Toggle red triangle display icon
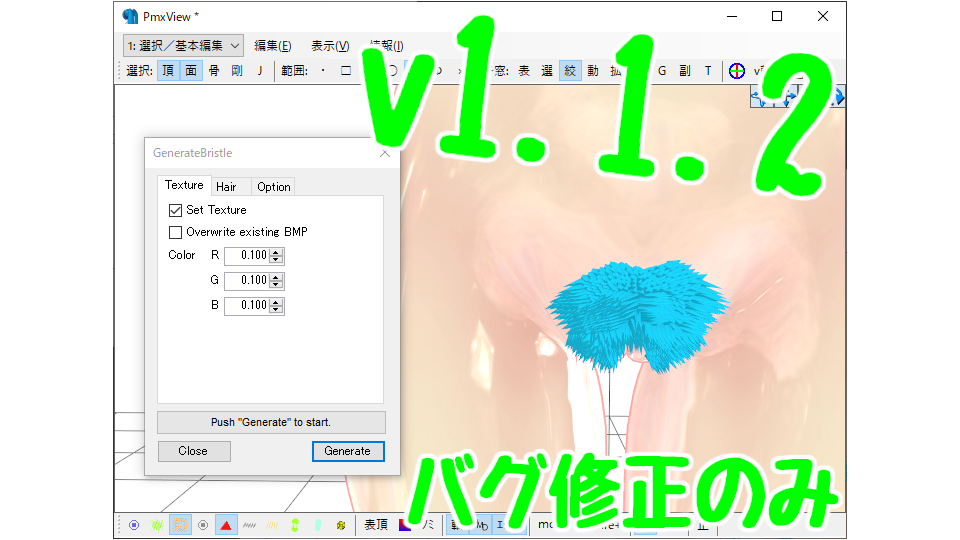 coord(226,525)
